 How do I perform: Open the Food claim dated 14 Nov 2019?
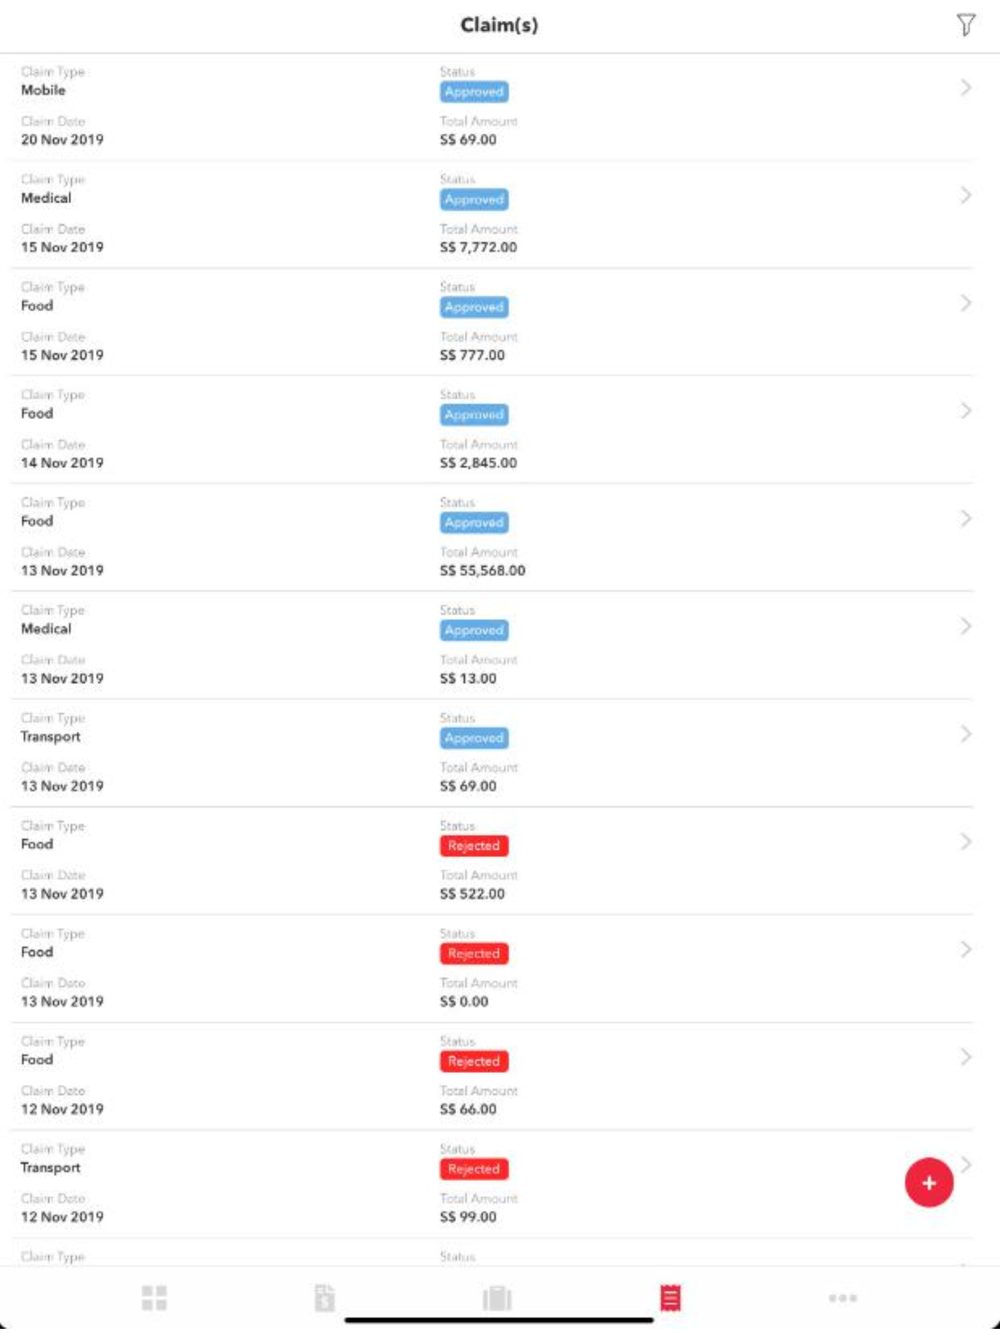[491, 430]
